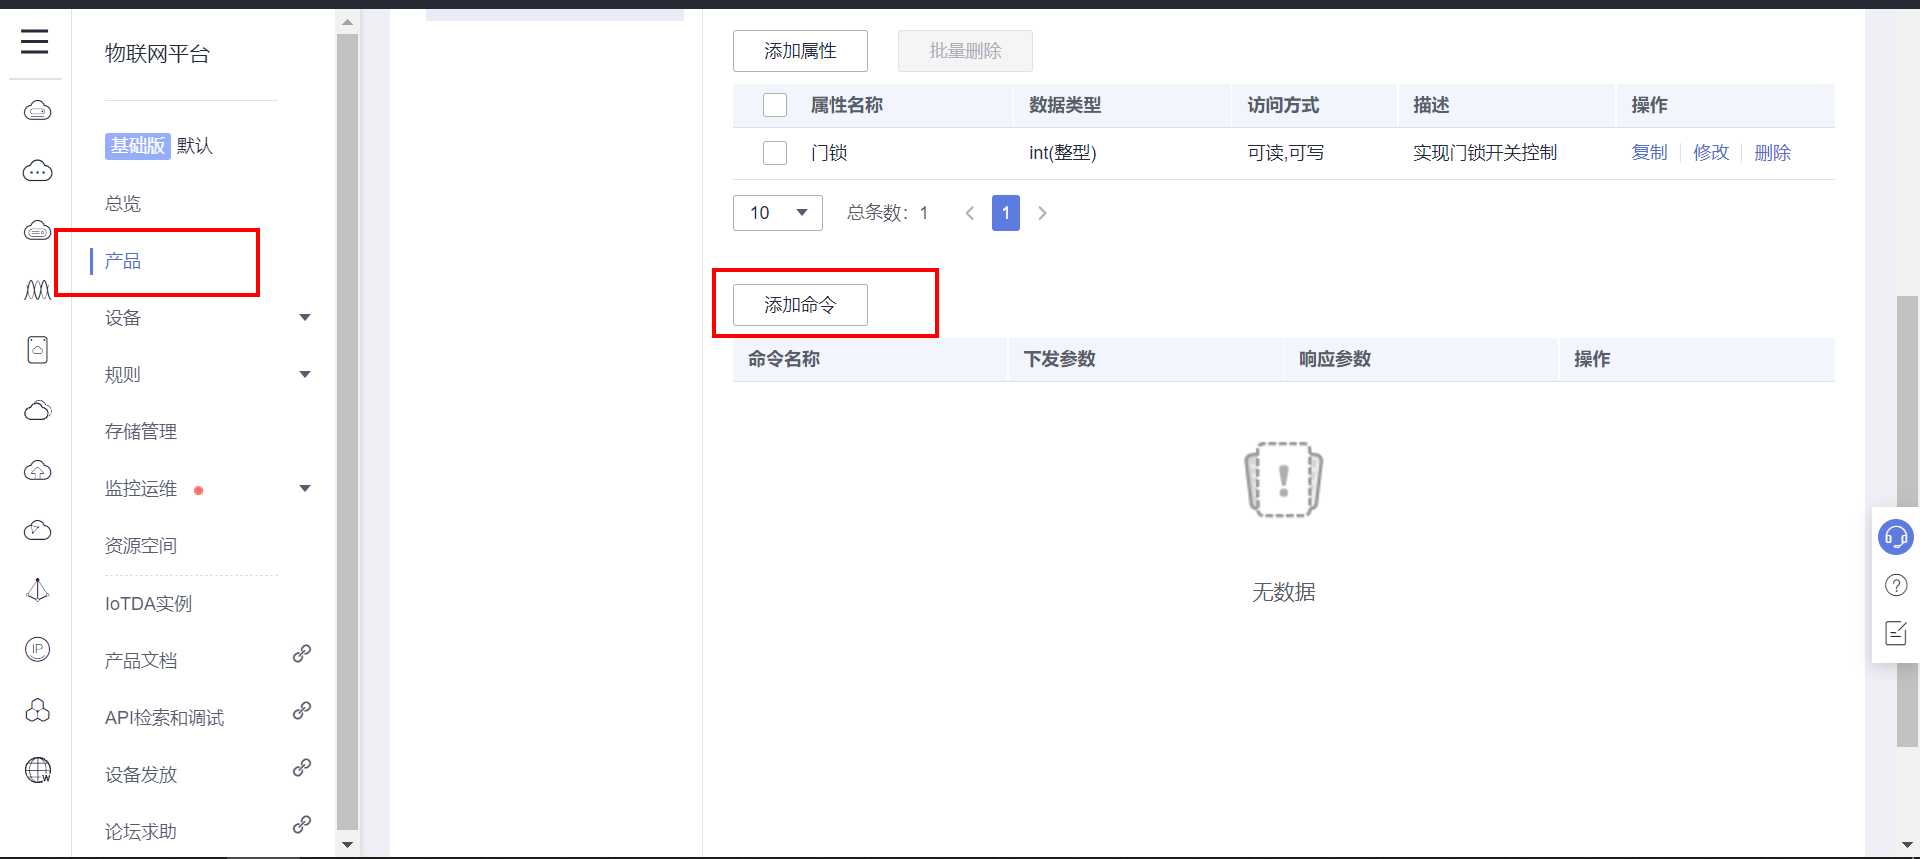1920x859 pixels.
Task: Click the 基础版 edition badge
Action: point(138,146)
